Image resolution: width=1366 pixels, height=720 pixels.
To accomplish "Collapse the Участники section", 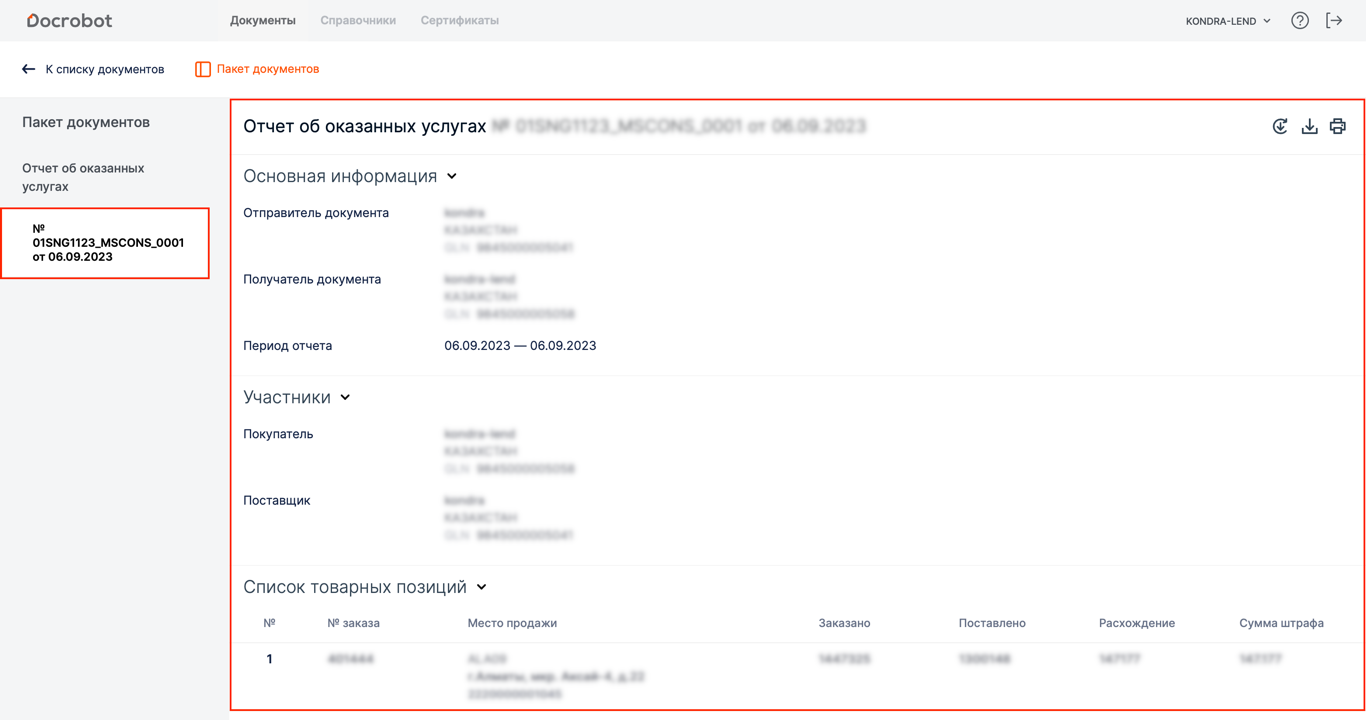I will pyautogui.click(x=345, y=398).
